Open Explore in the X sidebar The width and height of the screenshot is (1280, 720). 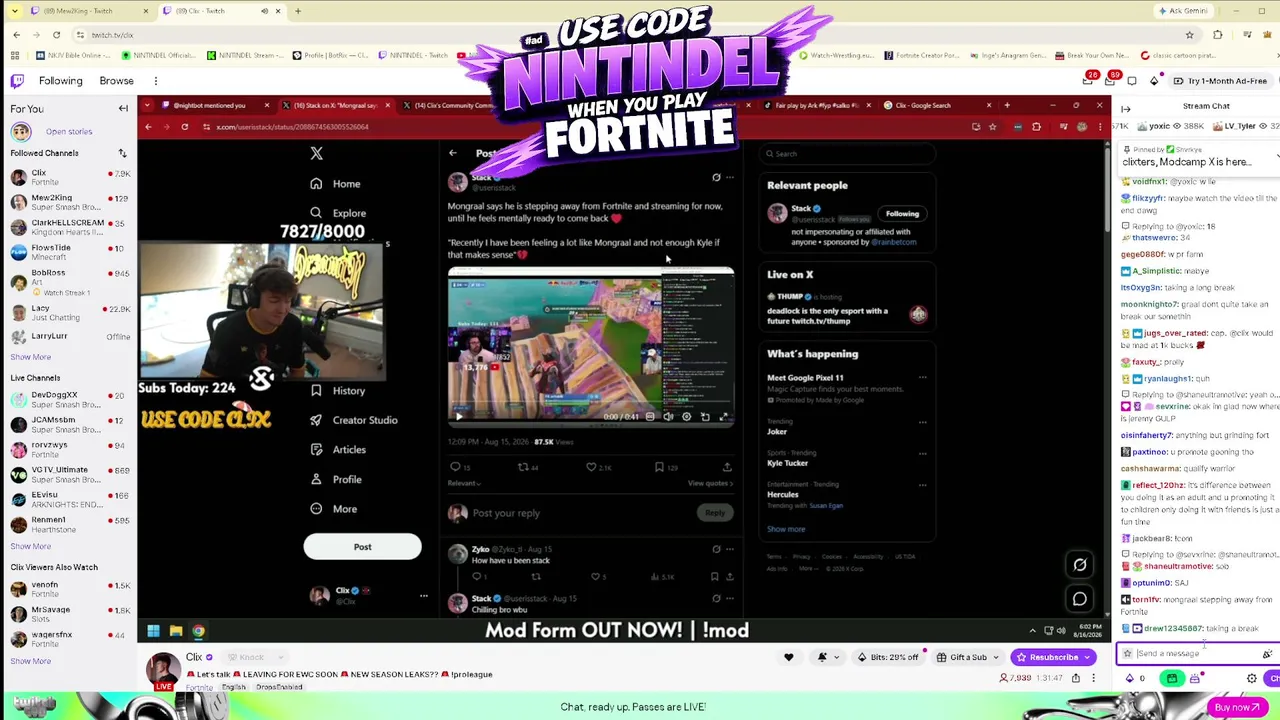[338, 213]
